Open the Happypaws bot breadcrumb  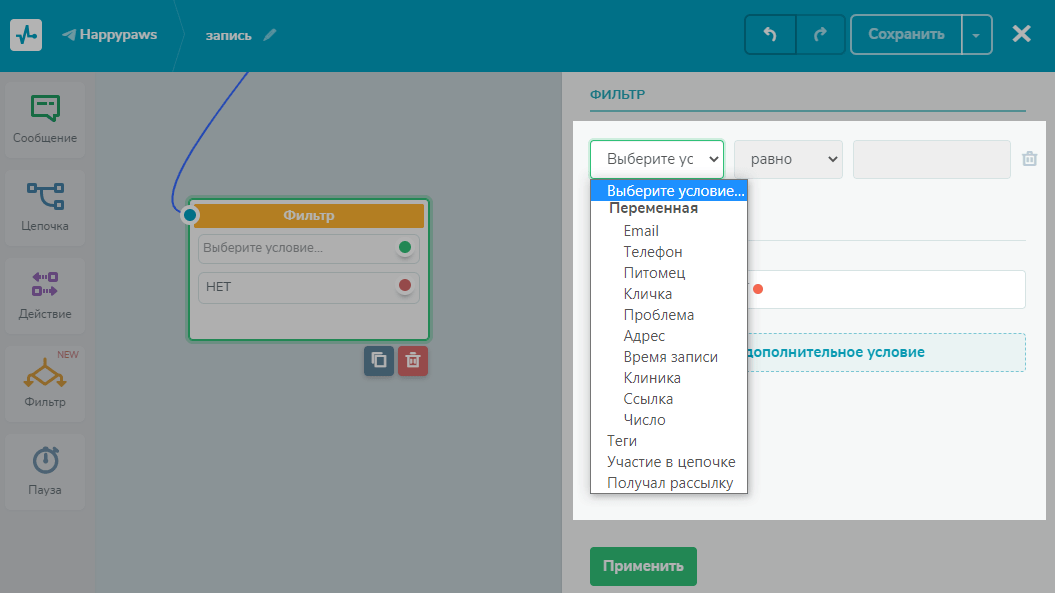click(110, 34)
